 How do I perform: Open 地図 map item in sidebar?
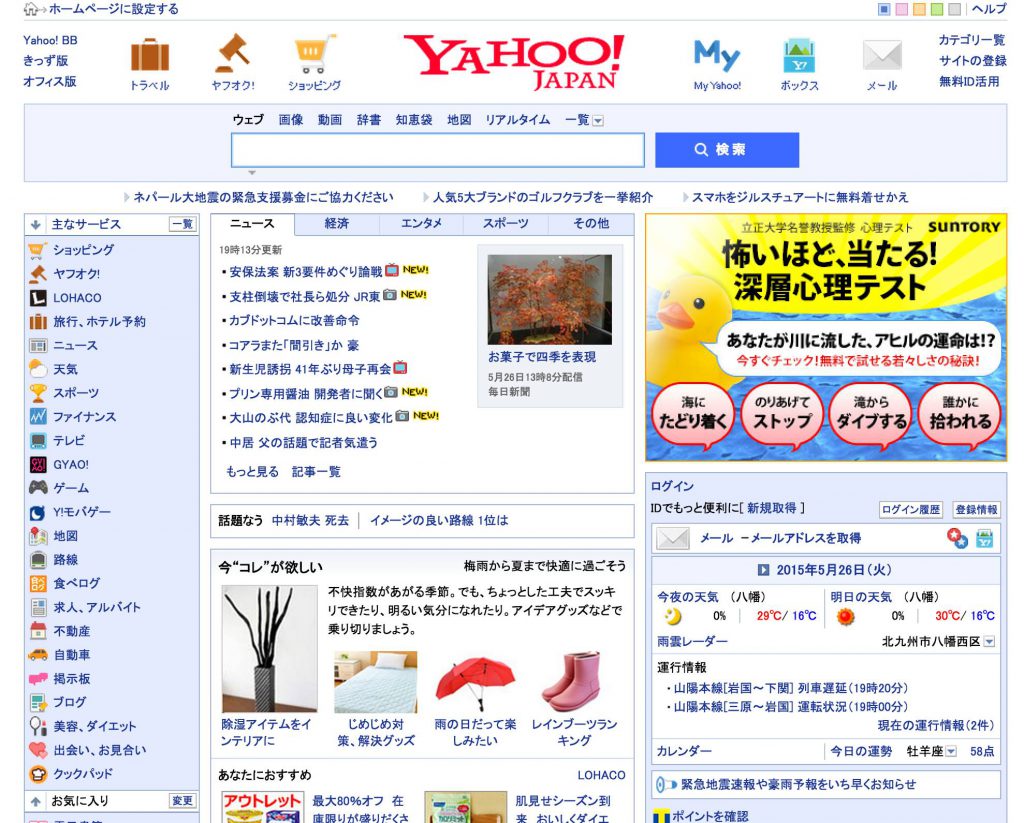[x=65, y=536]
